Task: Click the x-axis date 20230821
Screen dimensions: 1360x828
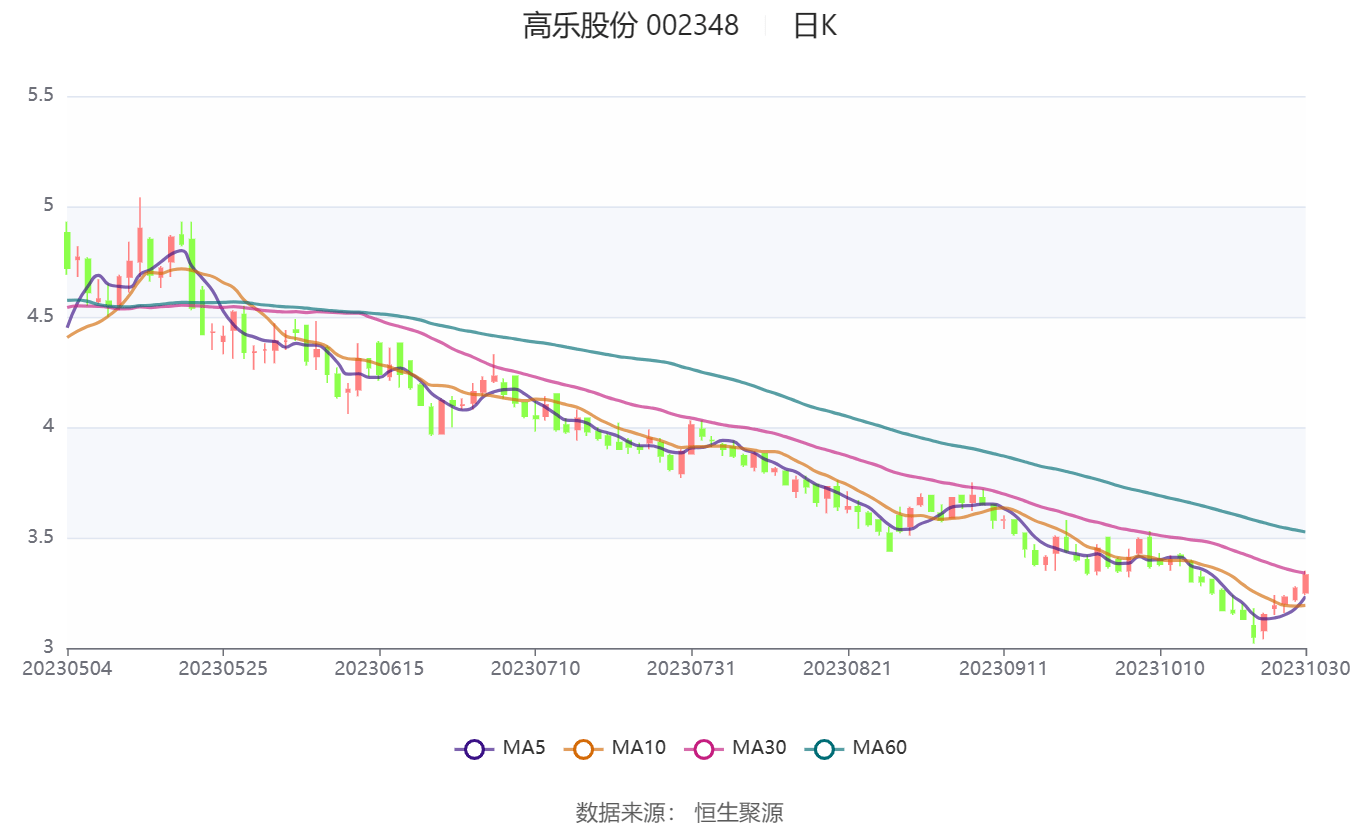Action: (847, 668)
